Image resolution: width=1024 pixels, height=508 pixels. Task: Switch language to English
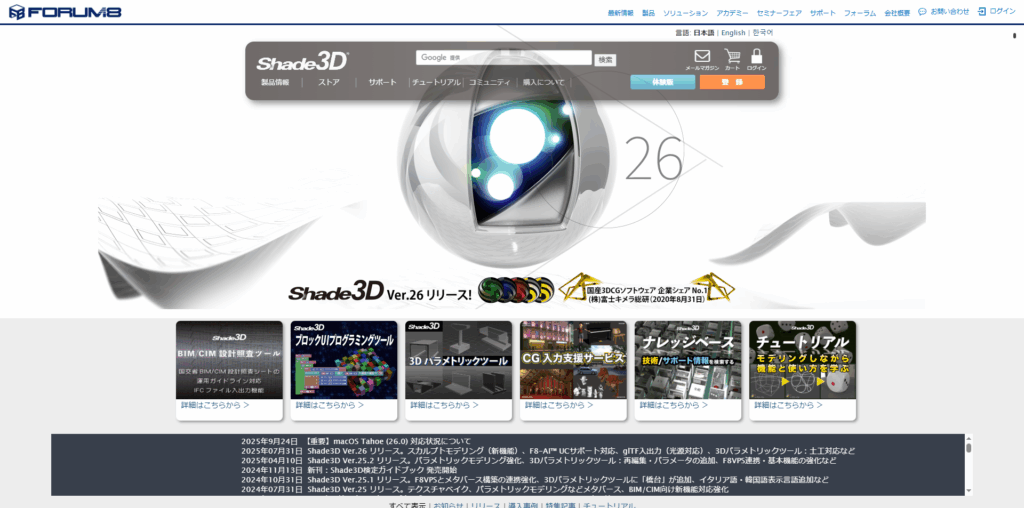pos(733,33)
